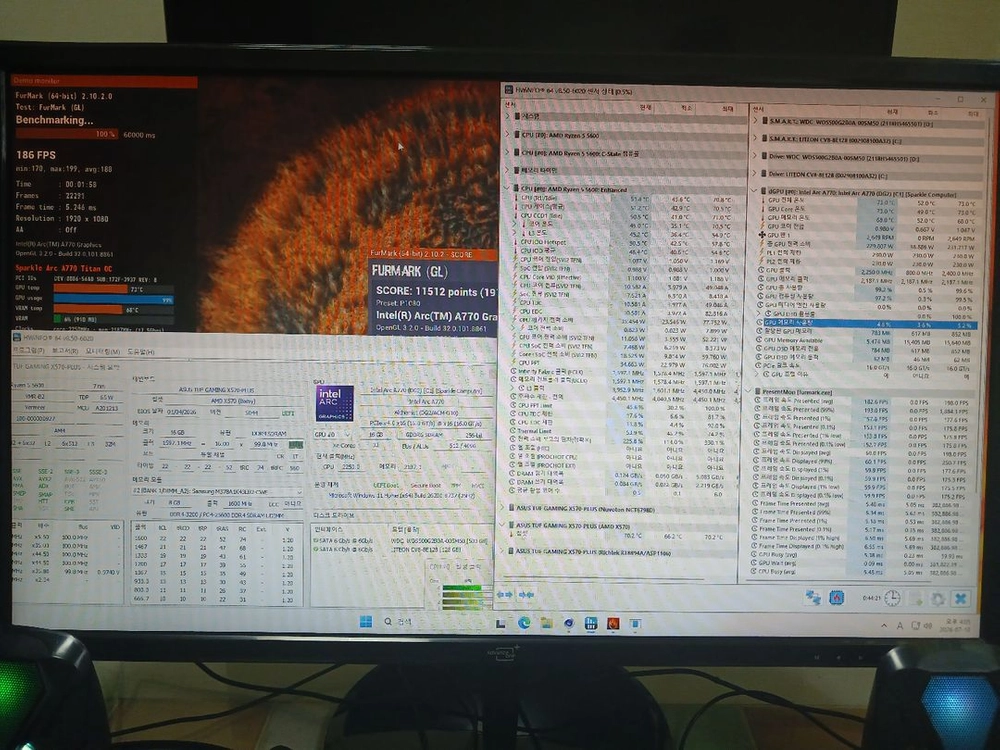Click the current value column header in left sensor pane

(x=645, y=108)
